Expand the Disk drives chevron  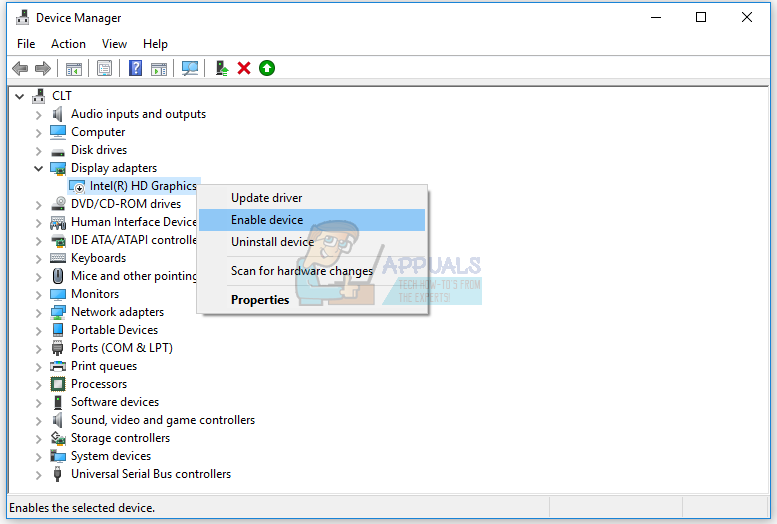click(39, 151)
